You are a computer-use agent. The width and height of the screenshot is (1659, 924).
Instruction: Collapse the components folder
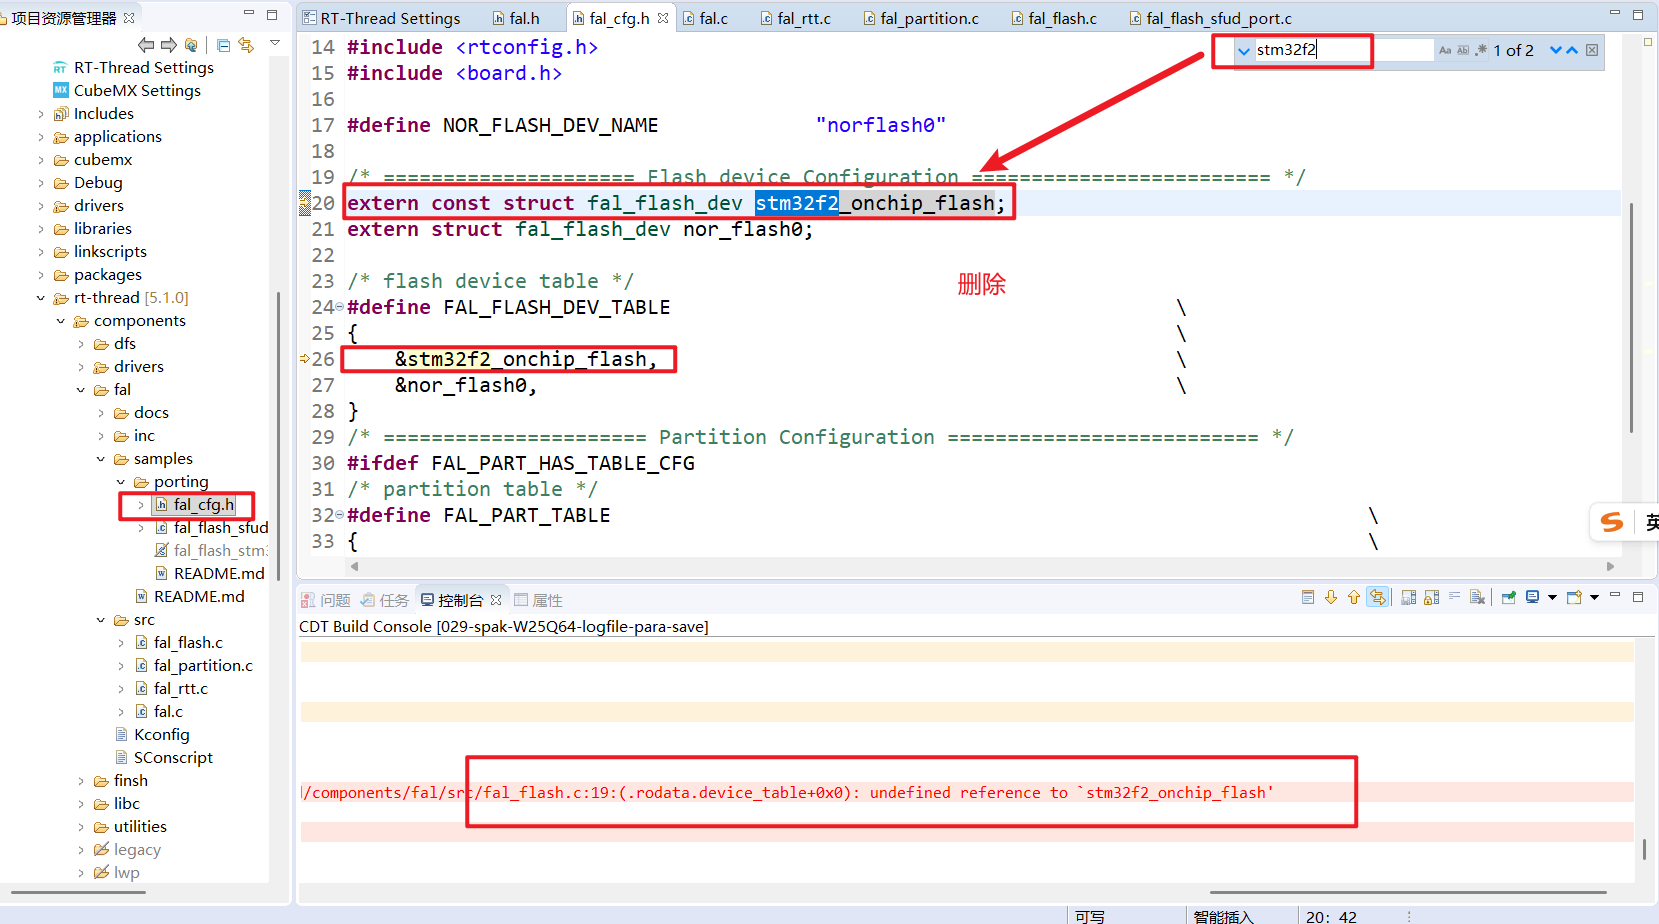(61, 321)
